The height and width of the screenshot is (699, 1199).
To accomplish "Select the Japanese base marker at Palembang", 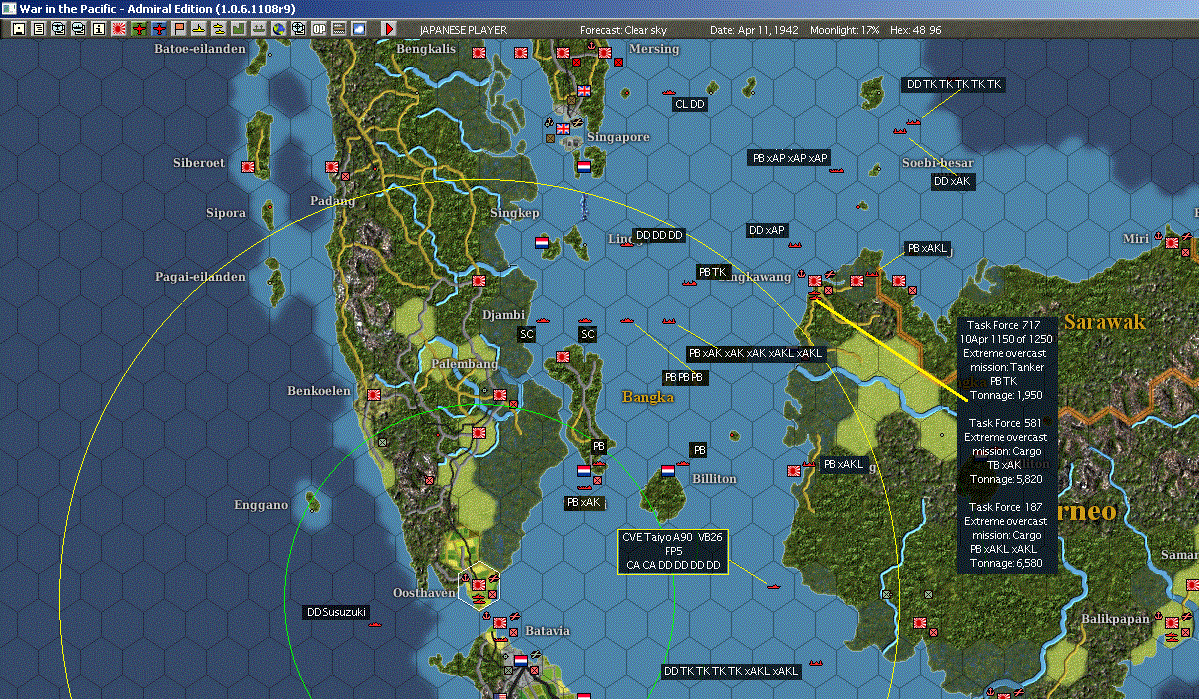I will pyautogui.click(x=499, y=395).
